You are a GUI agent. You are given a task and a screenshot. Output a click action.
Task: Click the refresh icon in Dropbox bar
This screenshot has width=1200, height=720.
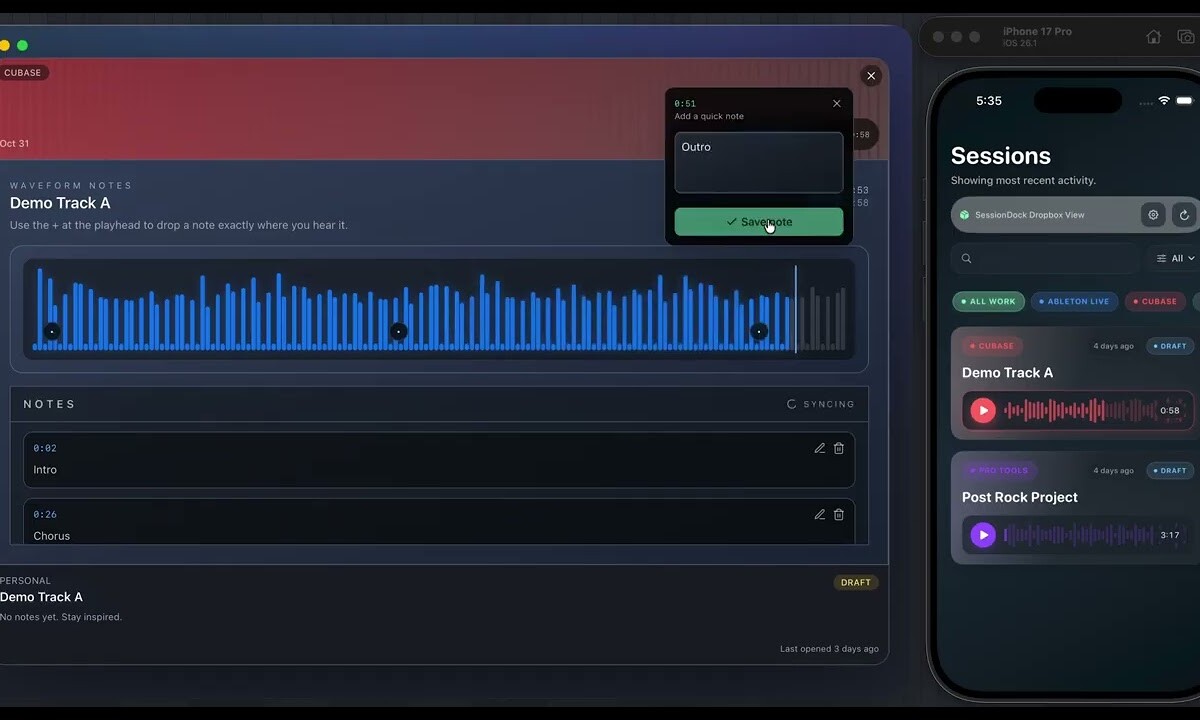[x=1184, y=215]
